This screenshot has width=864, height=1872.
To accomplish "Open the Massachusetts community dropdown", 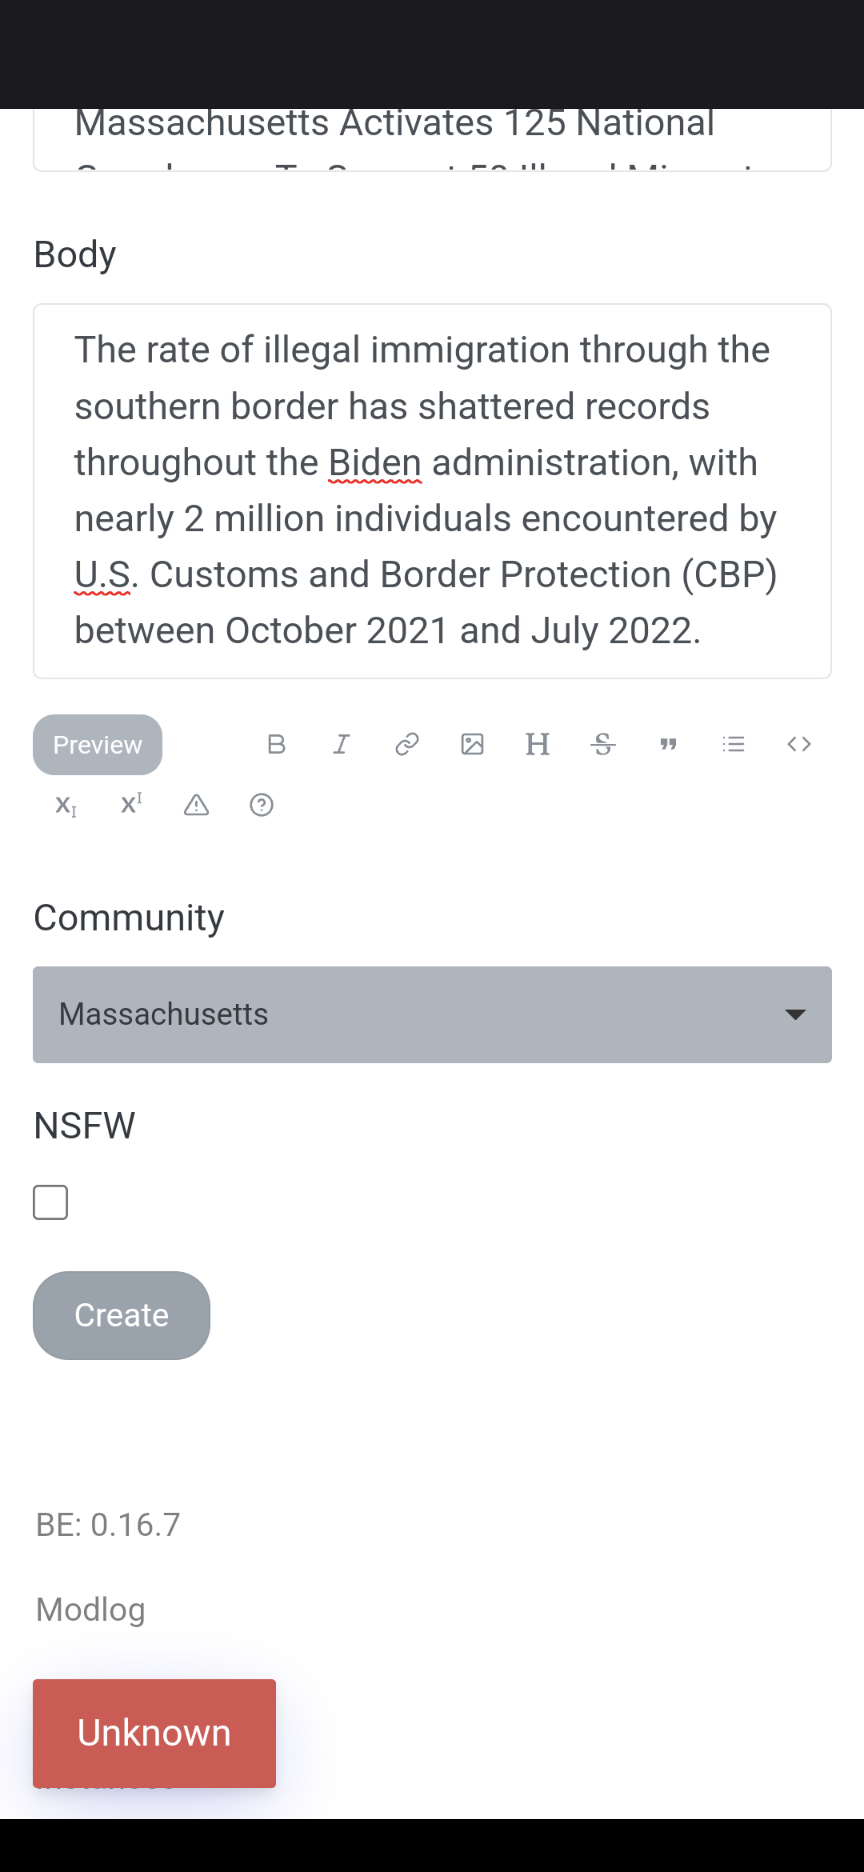I will click(432, 1014).
